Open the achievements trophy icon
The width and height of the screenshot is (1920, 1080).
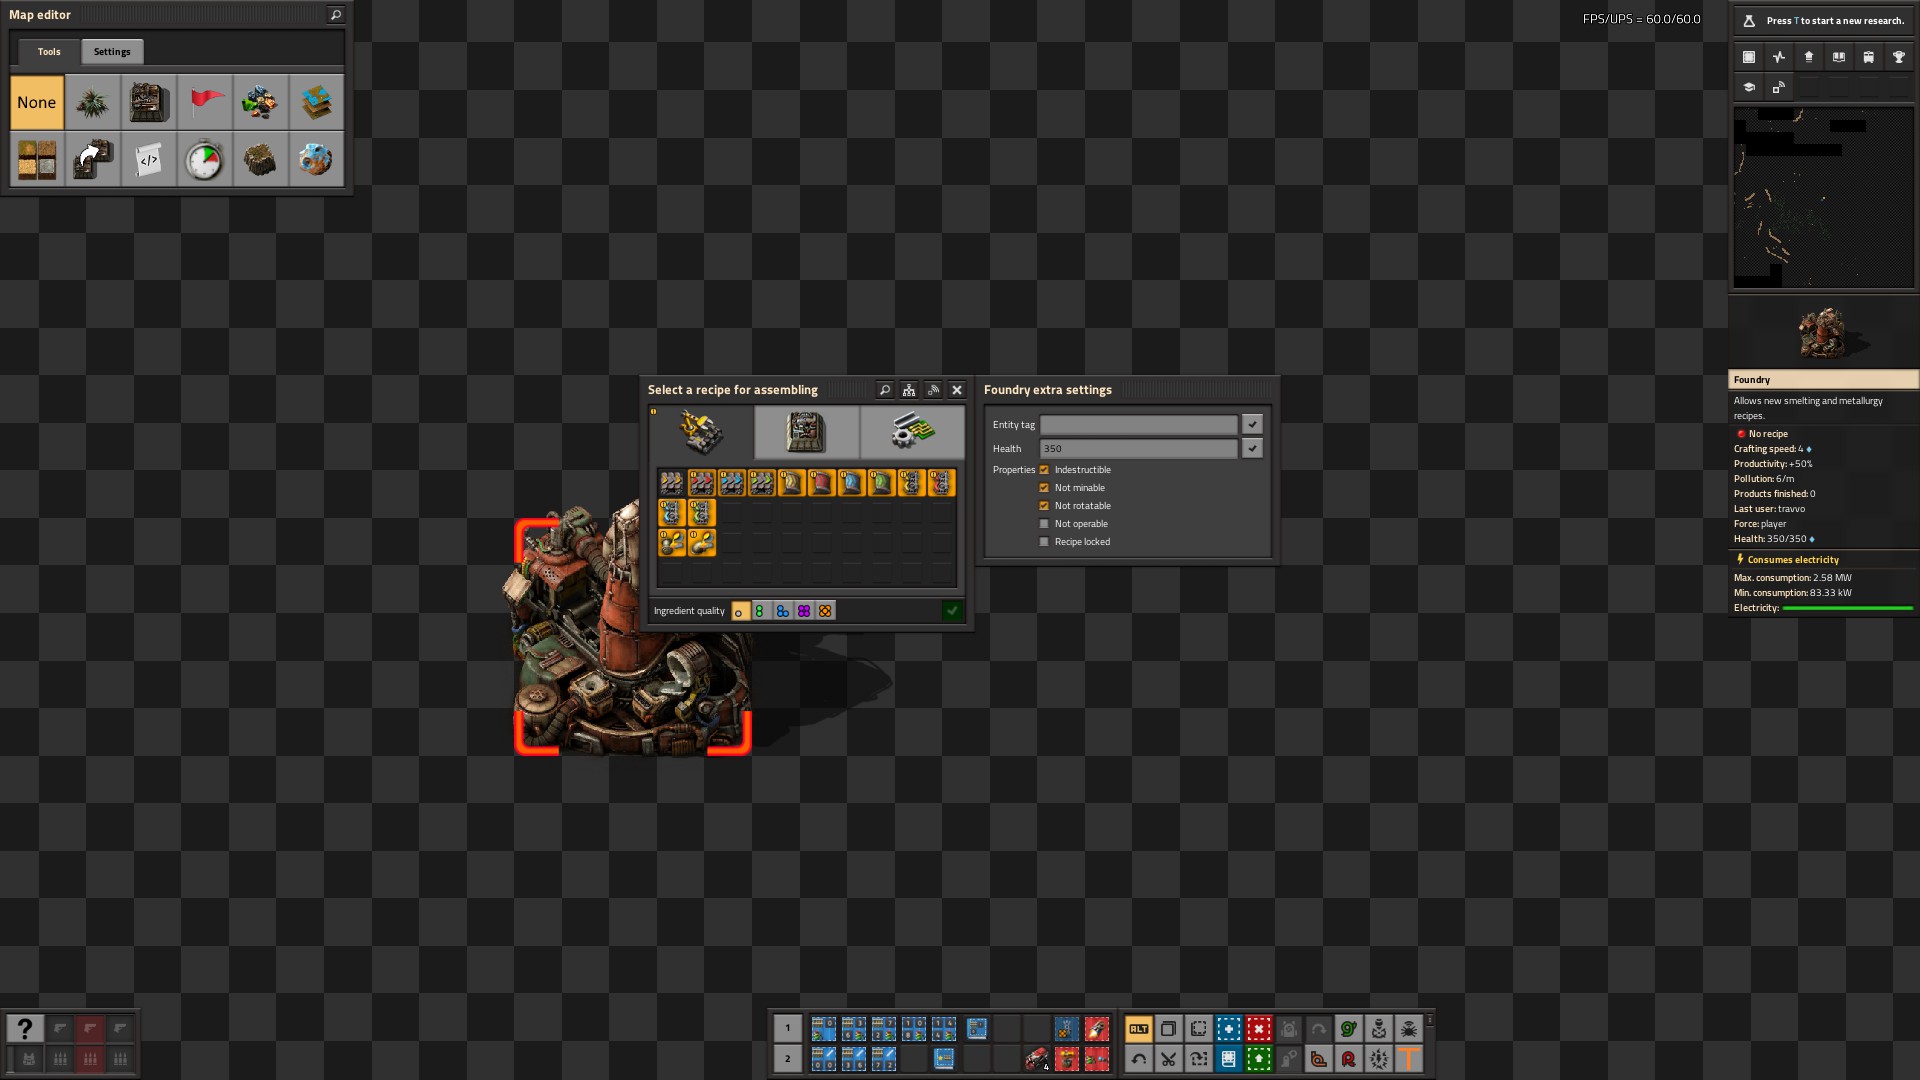1899,57
